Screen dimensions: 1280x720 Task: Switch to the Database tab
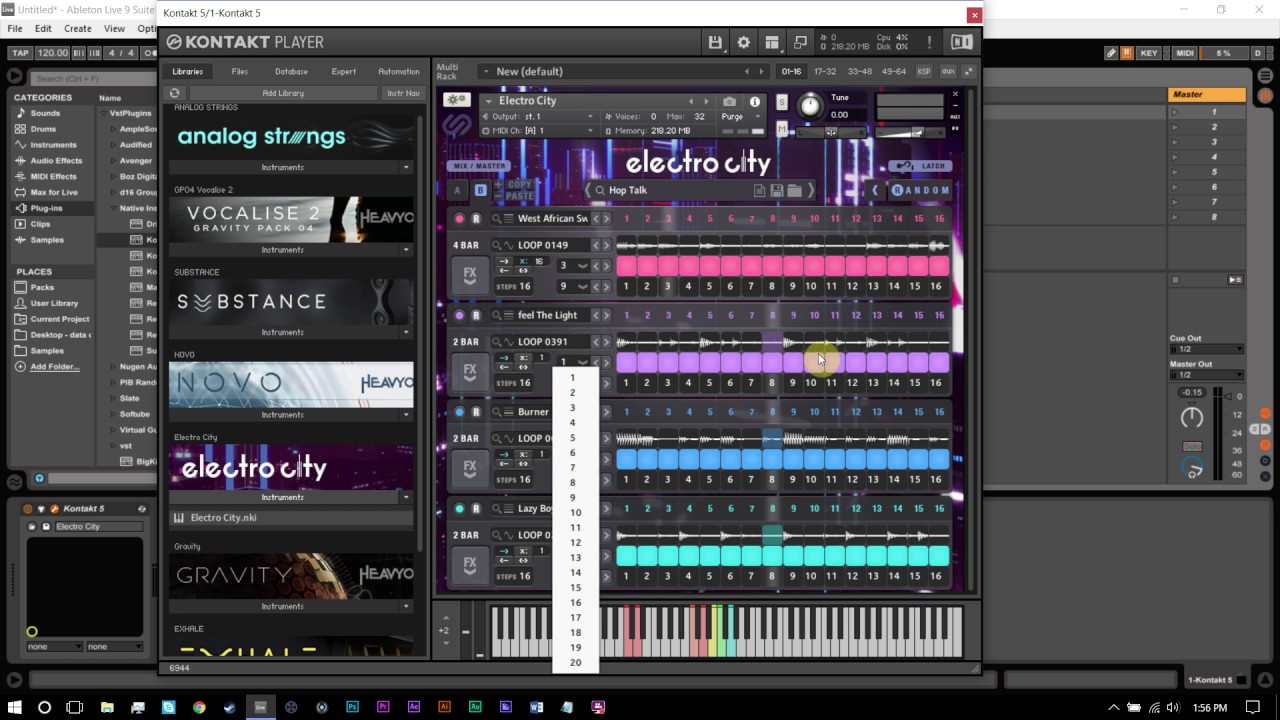(291, 71)
